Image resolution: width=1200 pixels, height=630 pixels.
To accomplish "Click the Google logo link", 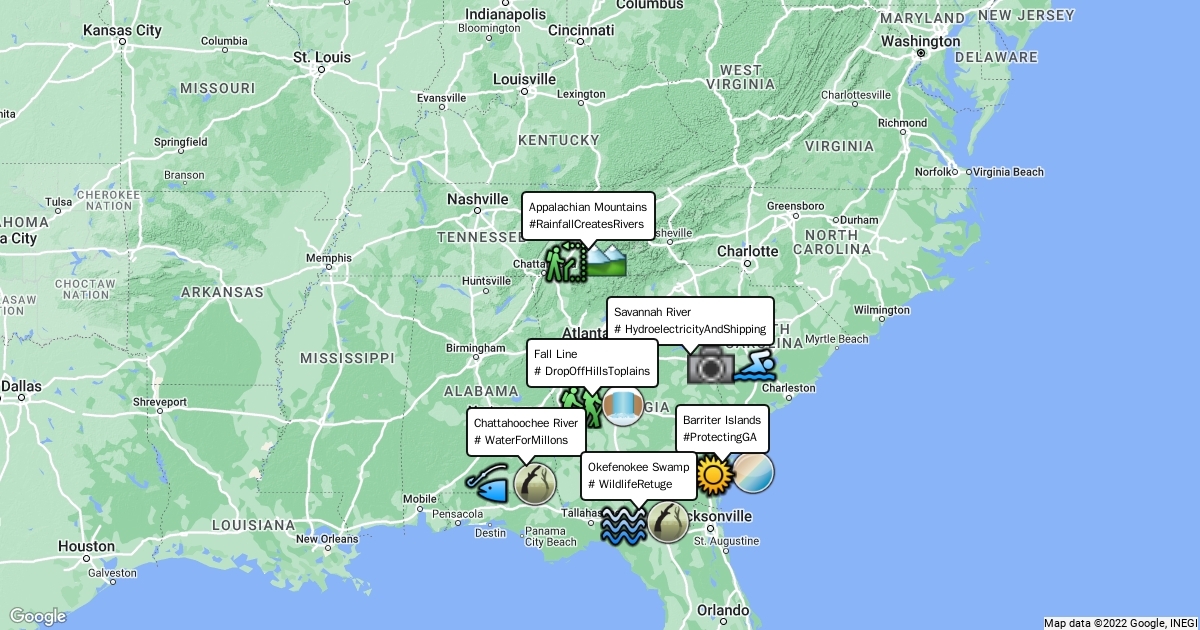I will (x=38, y=616).
